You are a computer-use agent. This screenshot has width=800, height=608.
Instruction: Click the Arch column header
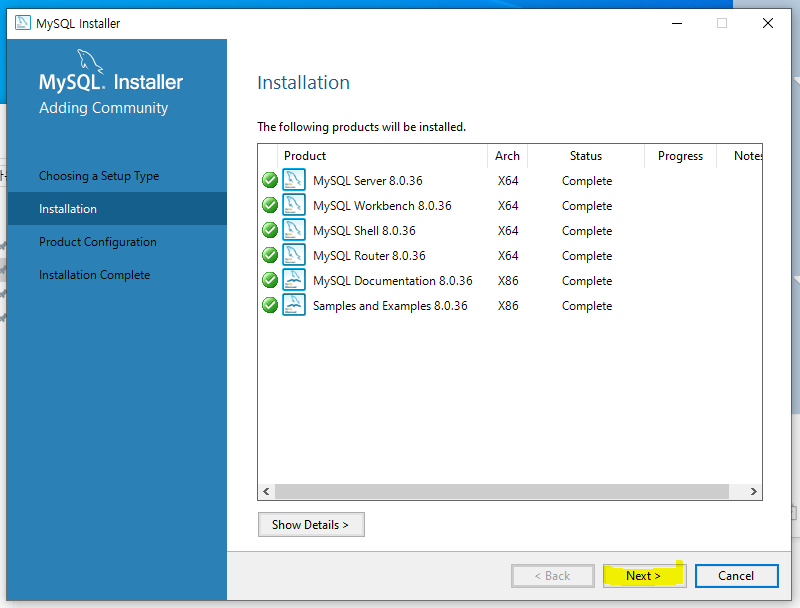point(507,156)
